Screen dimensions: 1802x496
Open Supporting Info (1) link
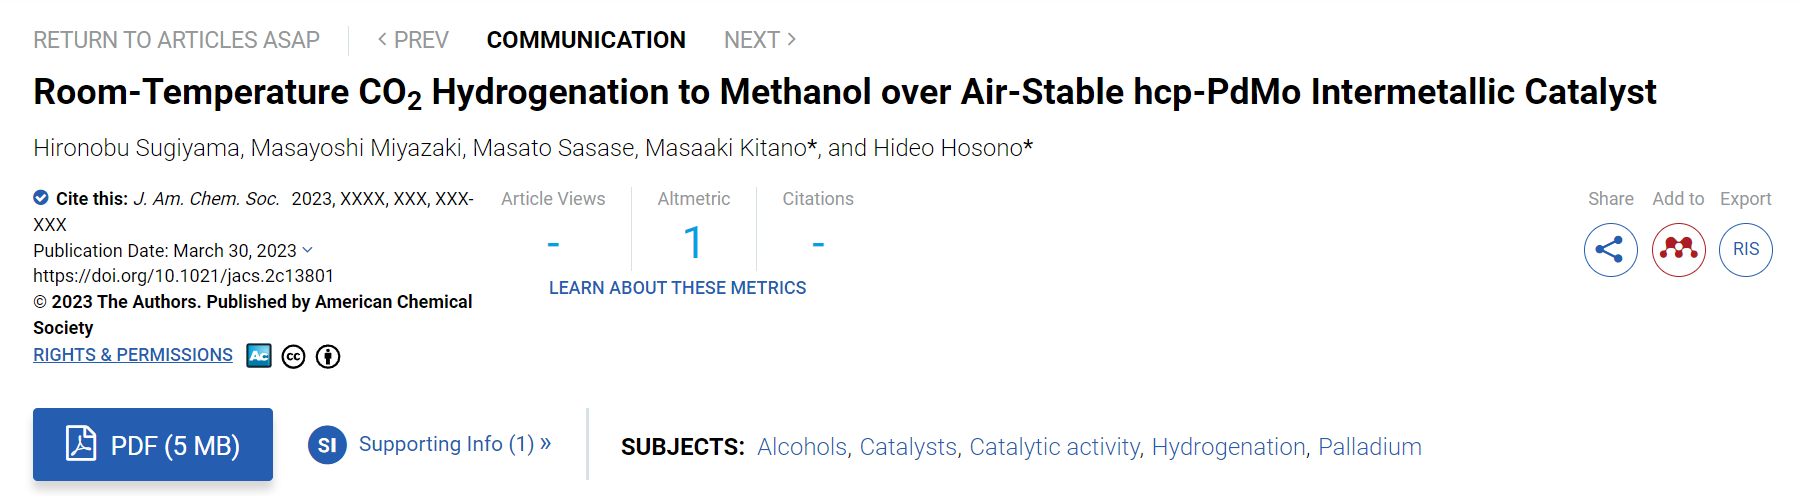pos(455,444)
